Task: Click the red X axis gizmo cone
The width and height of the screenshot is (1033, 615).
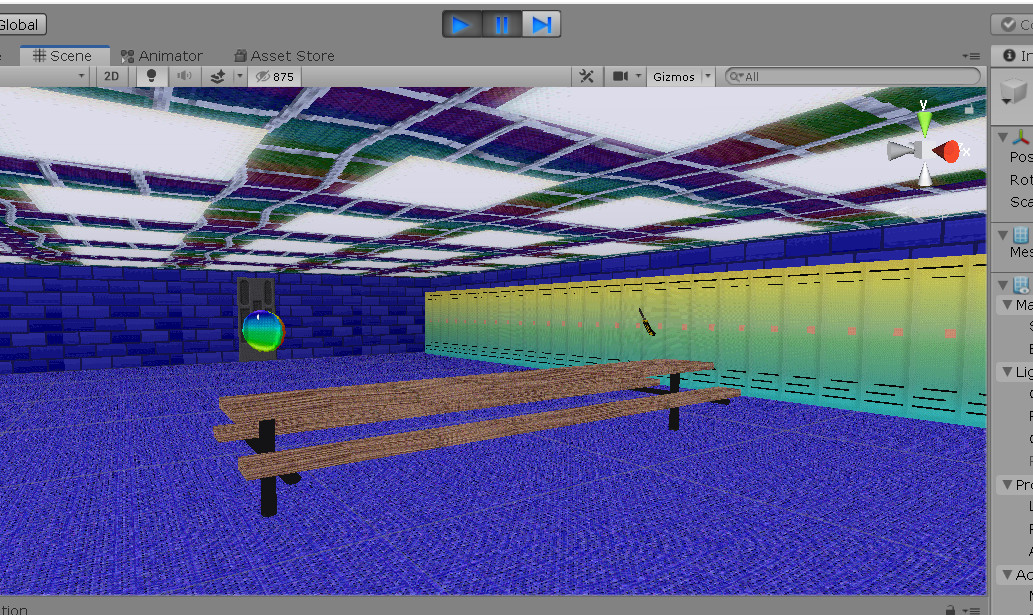Action: [x=948, y=151]
